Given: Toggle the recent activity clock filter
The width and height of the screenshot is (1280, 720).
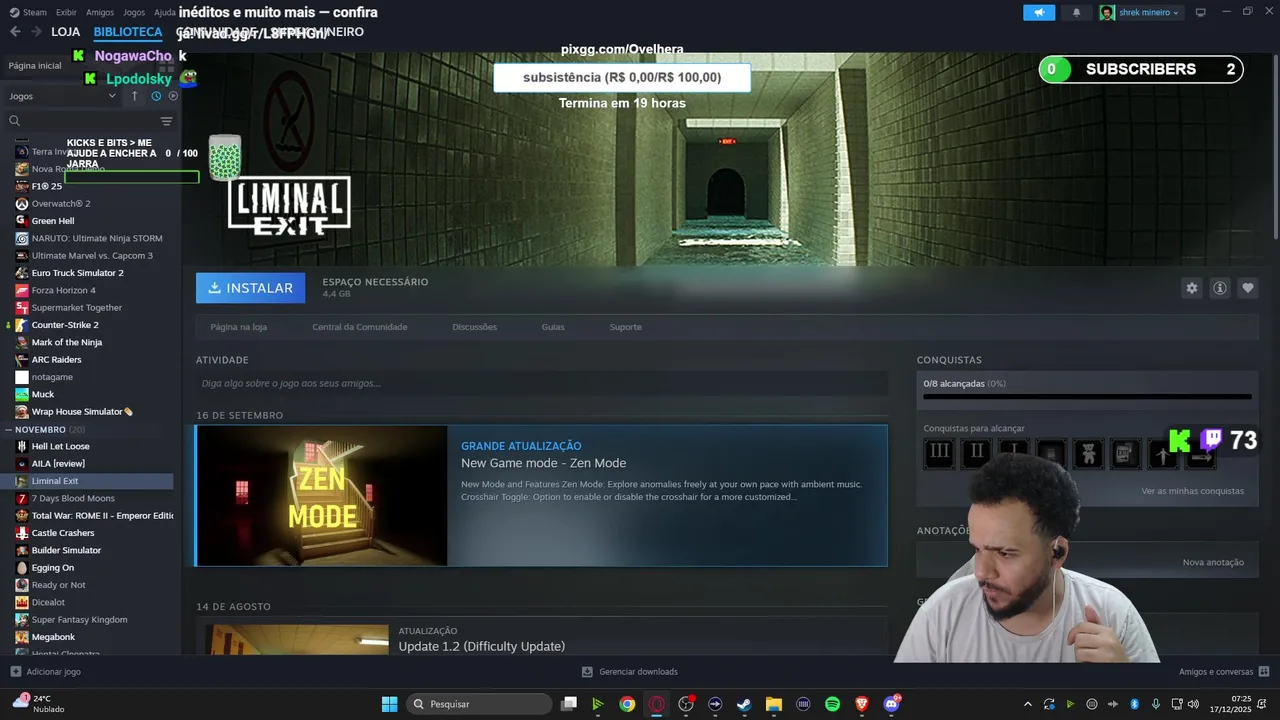Looking at the screenshot, I should point(156,96).
